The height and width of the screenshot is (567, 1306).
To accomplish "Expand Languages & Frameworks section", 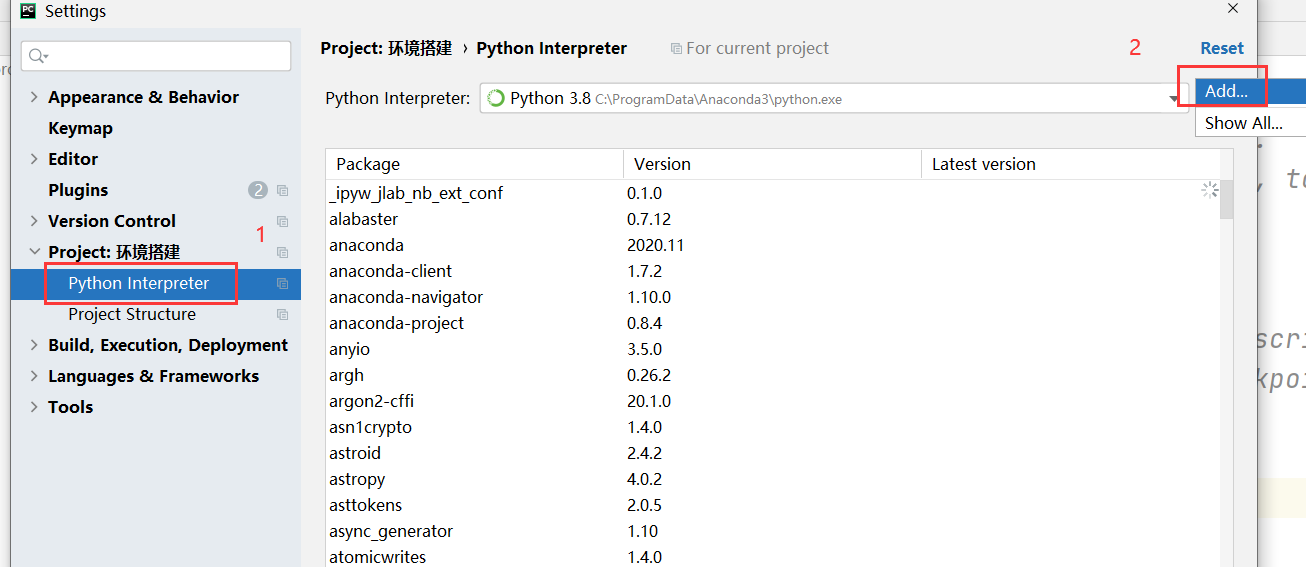I will tap(34, 376).
